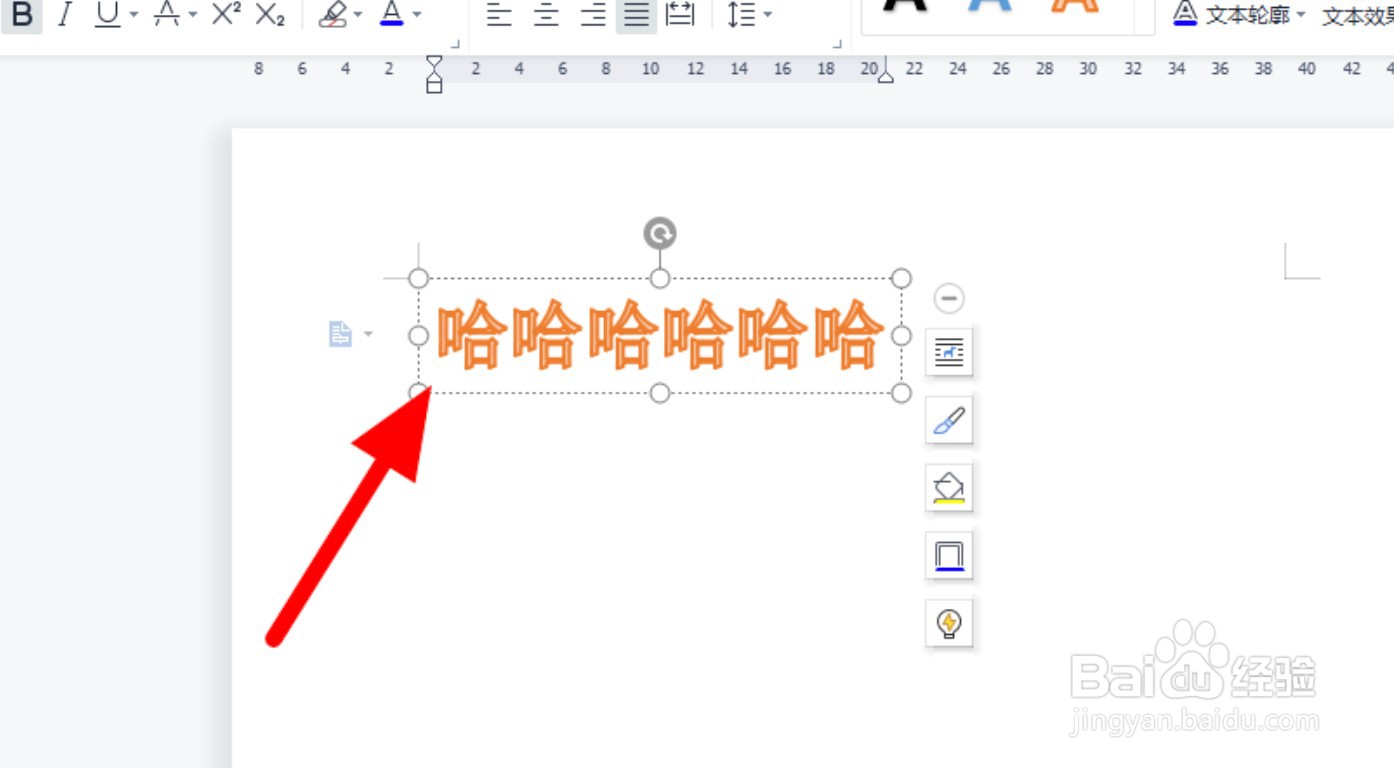Click top-left resize handle of text box

click(x=419, y=278)
